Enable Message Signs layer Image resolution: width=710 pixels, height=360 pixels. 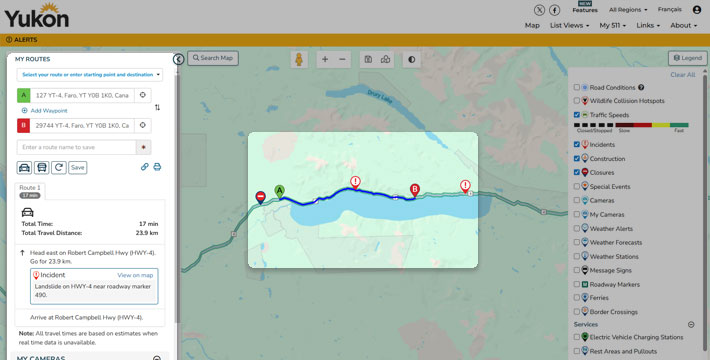point(576,270)
